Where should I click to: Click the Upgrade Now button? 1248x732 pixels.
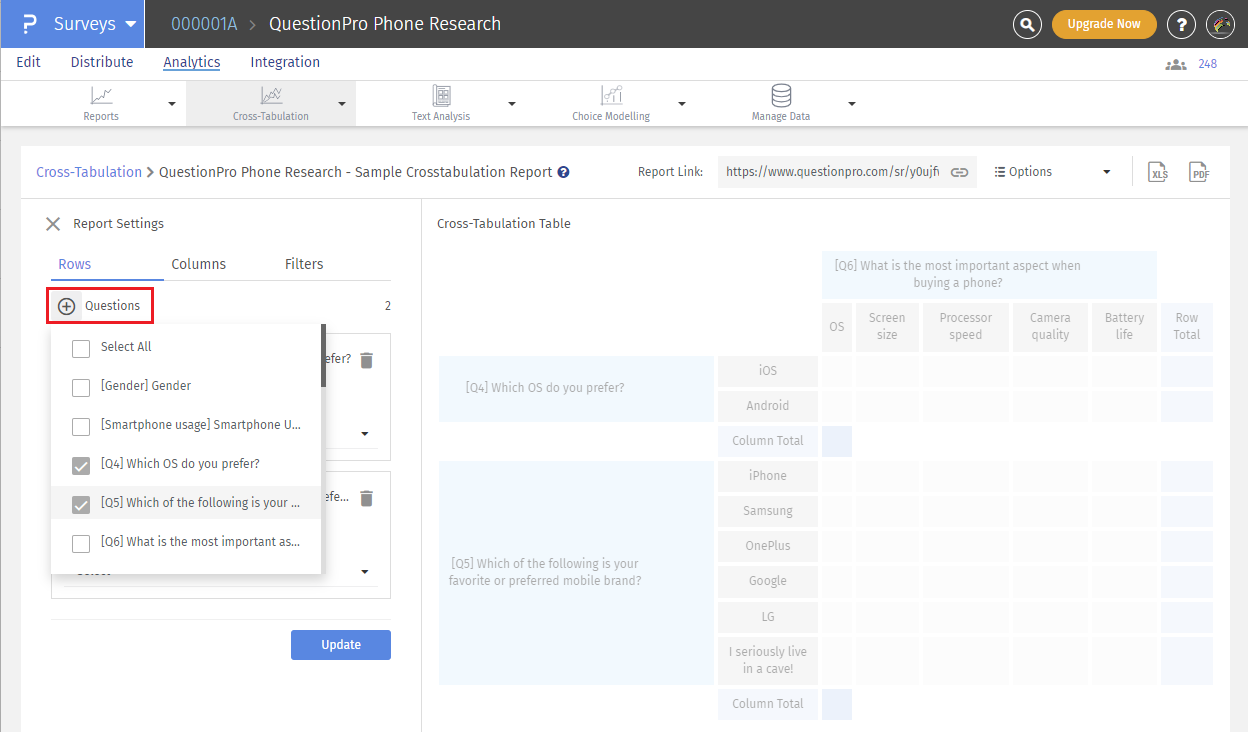(1103, 24)
